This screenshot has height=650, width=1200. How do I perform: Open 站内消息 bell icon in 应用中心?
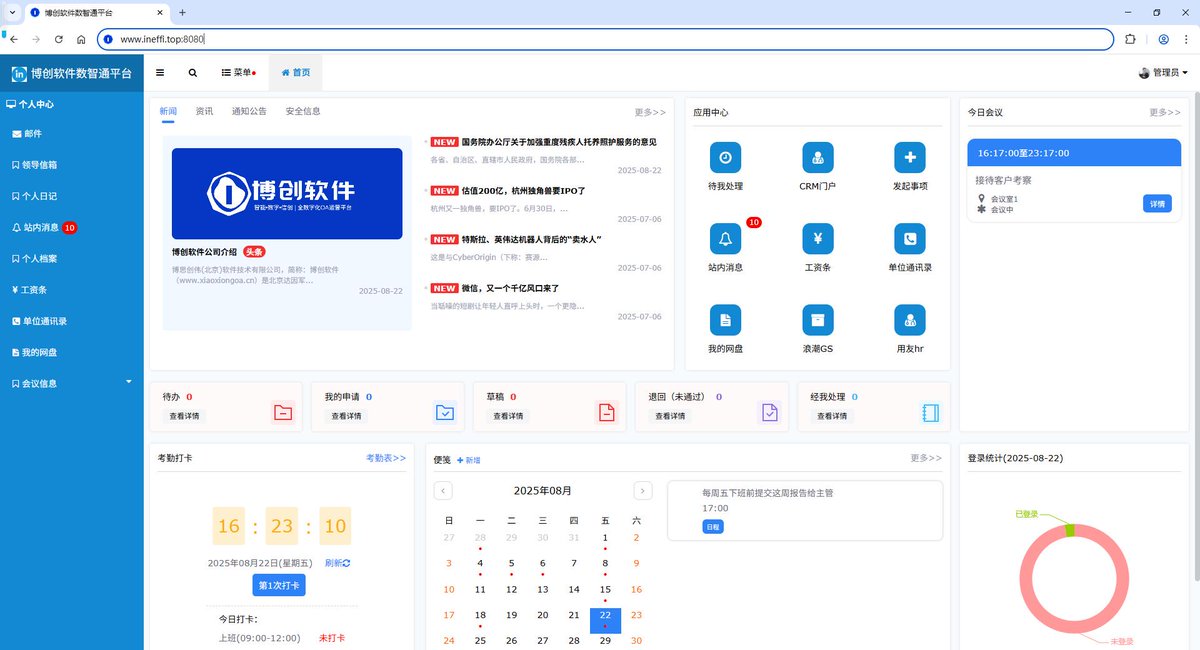[x=725, y=239]
